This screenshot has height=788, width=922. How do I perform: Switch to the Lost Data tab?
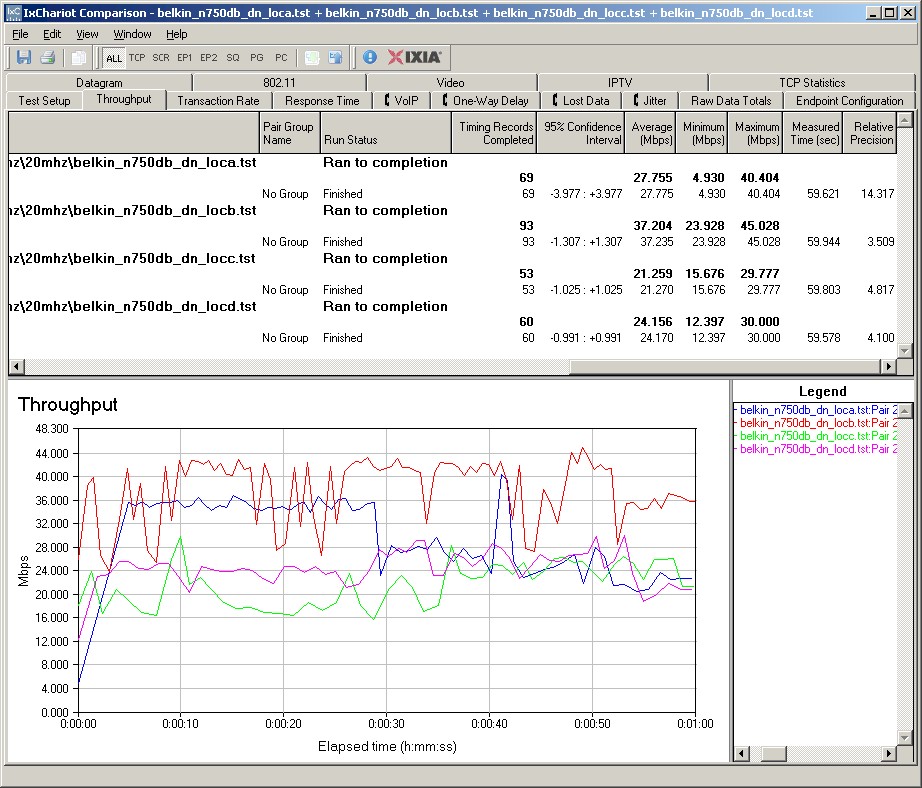click(x=581, y=101)
